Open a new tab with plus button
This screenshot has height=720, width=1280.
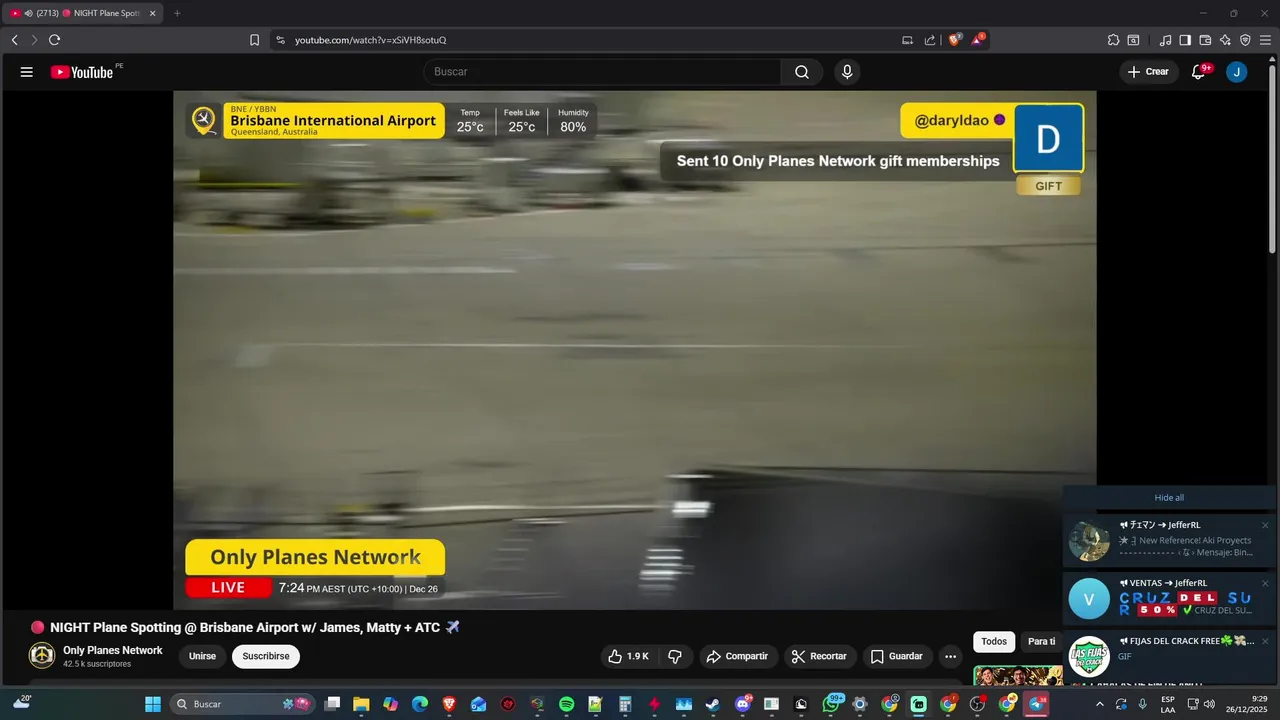(177, 13)
